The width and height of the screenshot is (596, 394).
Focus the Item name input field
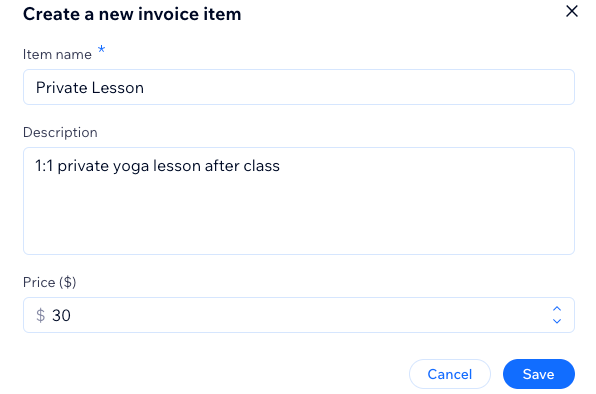coord(299,87)
